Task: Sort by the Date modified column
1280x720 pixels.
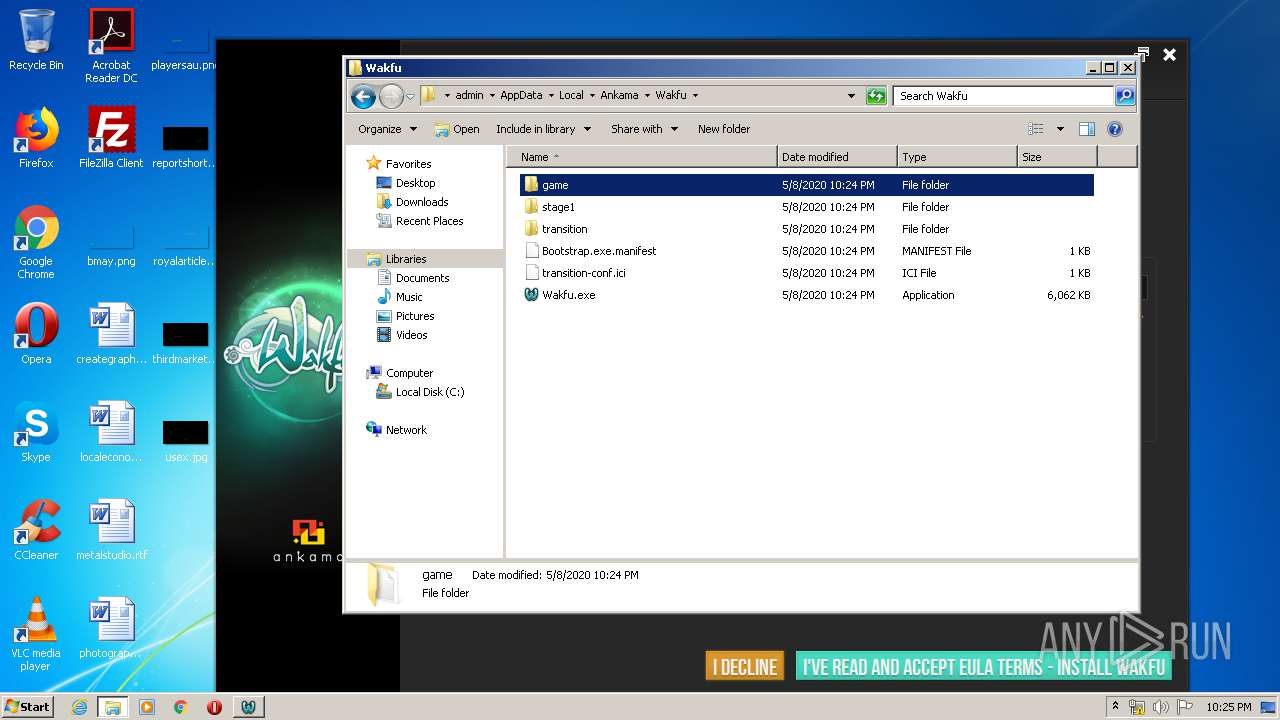Action: point(837,157)
